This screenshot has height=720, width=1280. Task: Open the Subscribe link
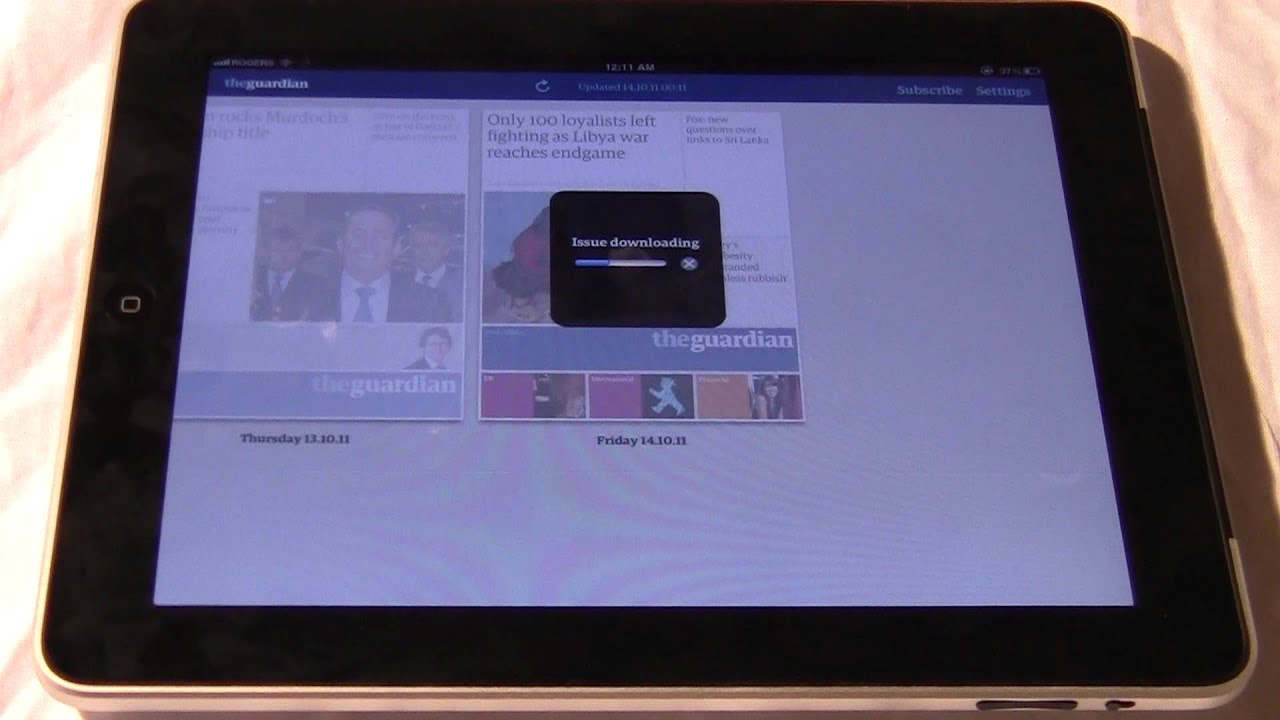pos(929,90)
